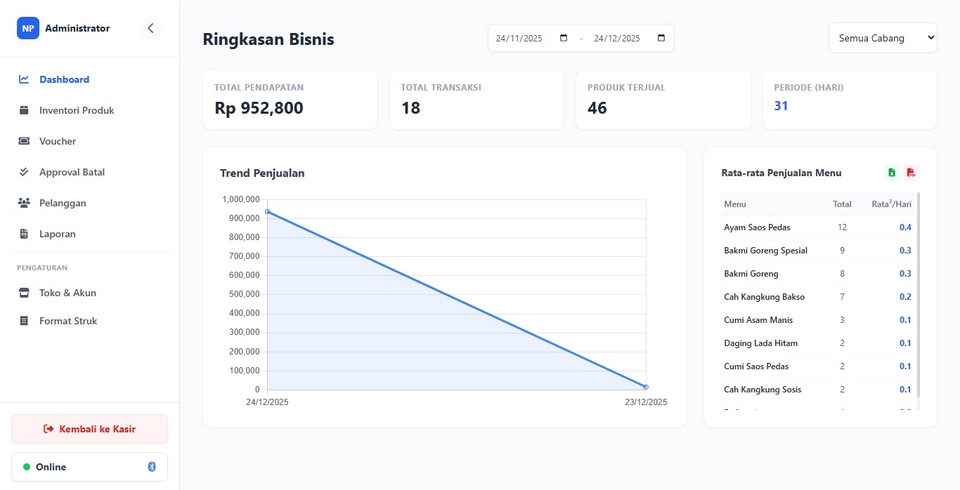
Task: Export menu averages to Excel
Action: click(892, 172)
